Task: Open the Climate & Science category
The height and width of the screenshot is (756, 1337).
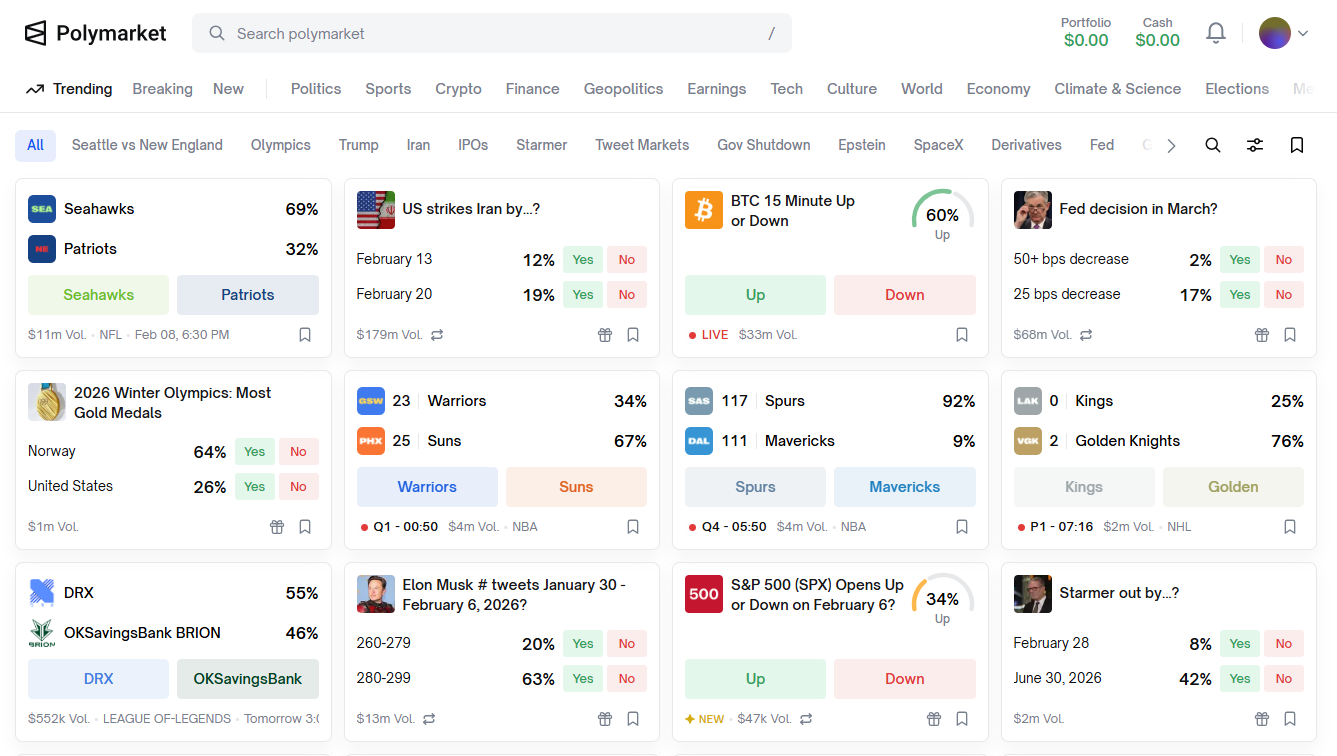Action: tap(1118, 89)
